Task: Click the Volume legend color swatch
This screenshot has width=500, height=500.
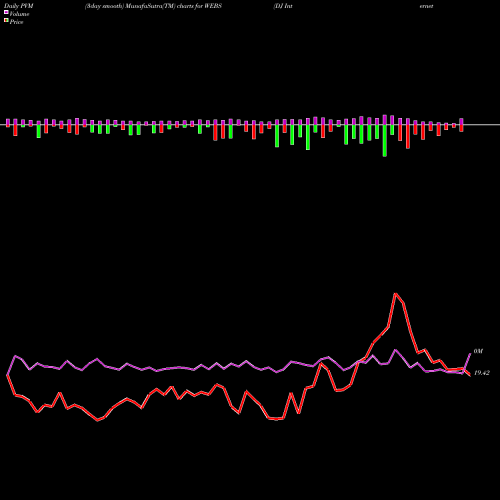Action: (x=6, y=13)
